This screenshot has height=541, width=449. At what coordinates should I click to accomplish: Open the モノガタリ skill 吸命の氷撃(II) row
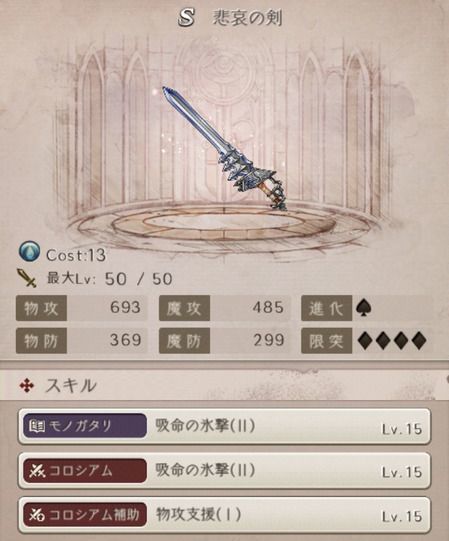[224, 426]
